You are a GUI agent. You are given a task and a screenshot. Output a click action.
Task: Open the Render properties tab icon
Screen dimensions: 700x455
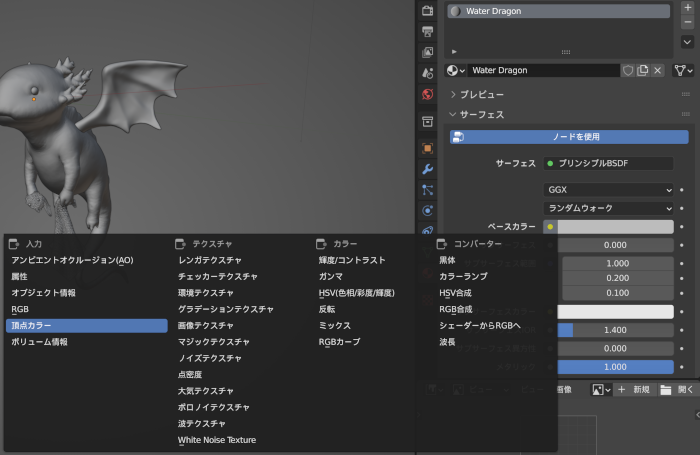pos(428,11)
